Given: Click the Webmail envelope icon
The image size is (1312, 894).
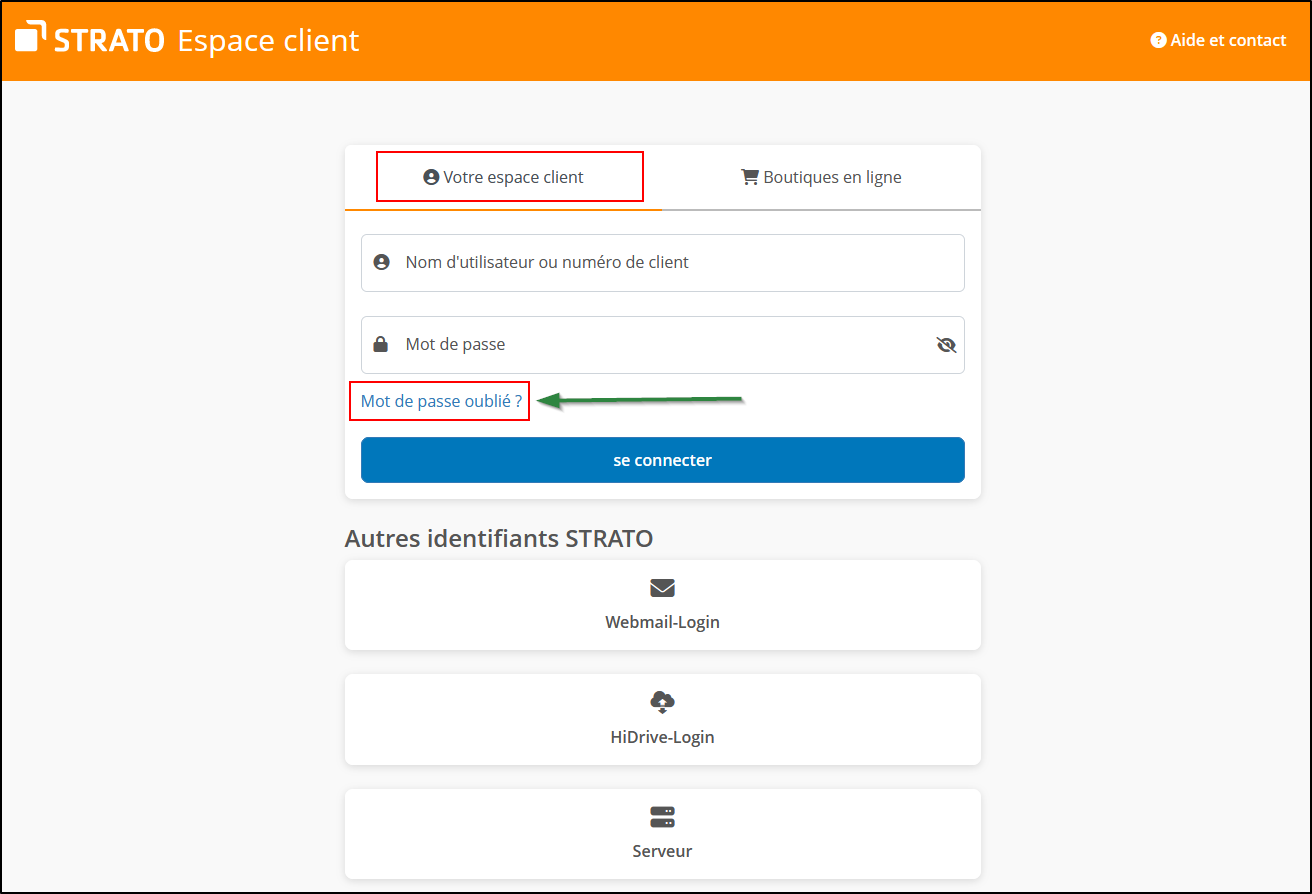Looking at the screenshot, I should pyautogui.click(x=662, y=588).
